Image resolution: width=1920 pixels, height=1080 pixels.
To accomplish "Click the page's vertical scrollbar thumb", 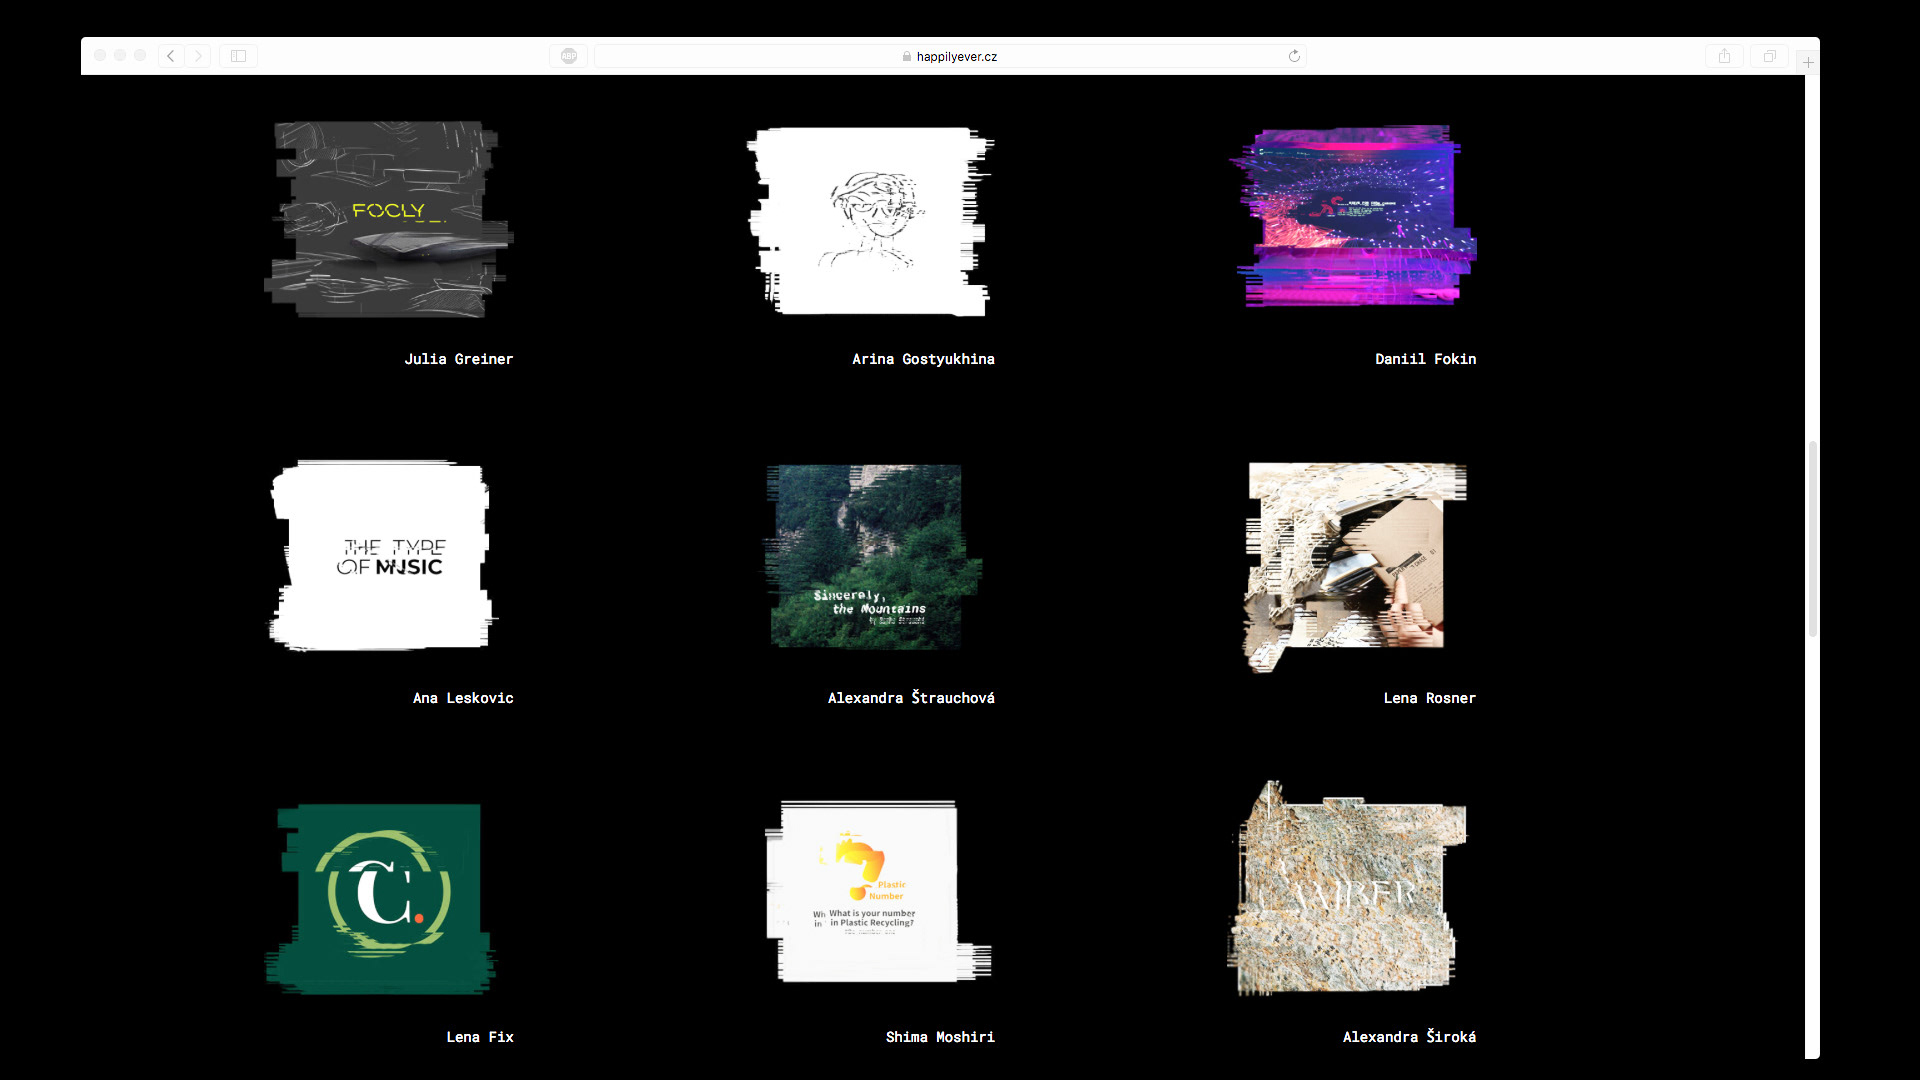I will pos(1812,538).
